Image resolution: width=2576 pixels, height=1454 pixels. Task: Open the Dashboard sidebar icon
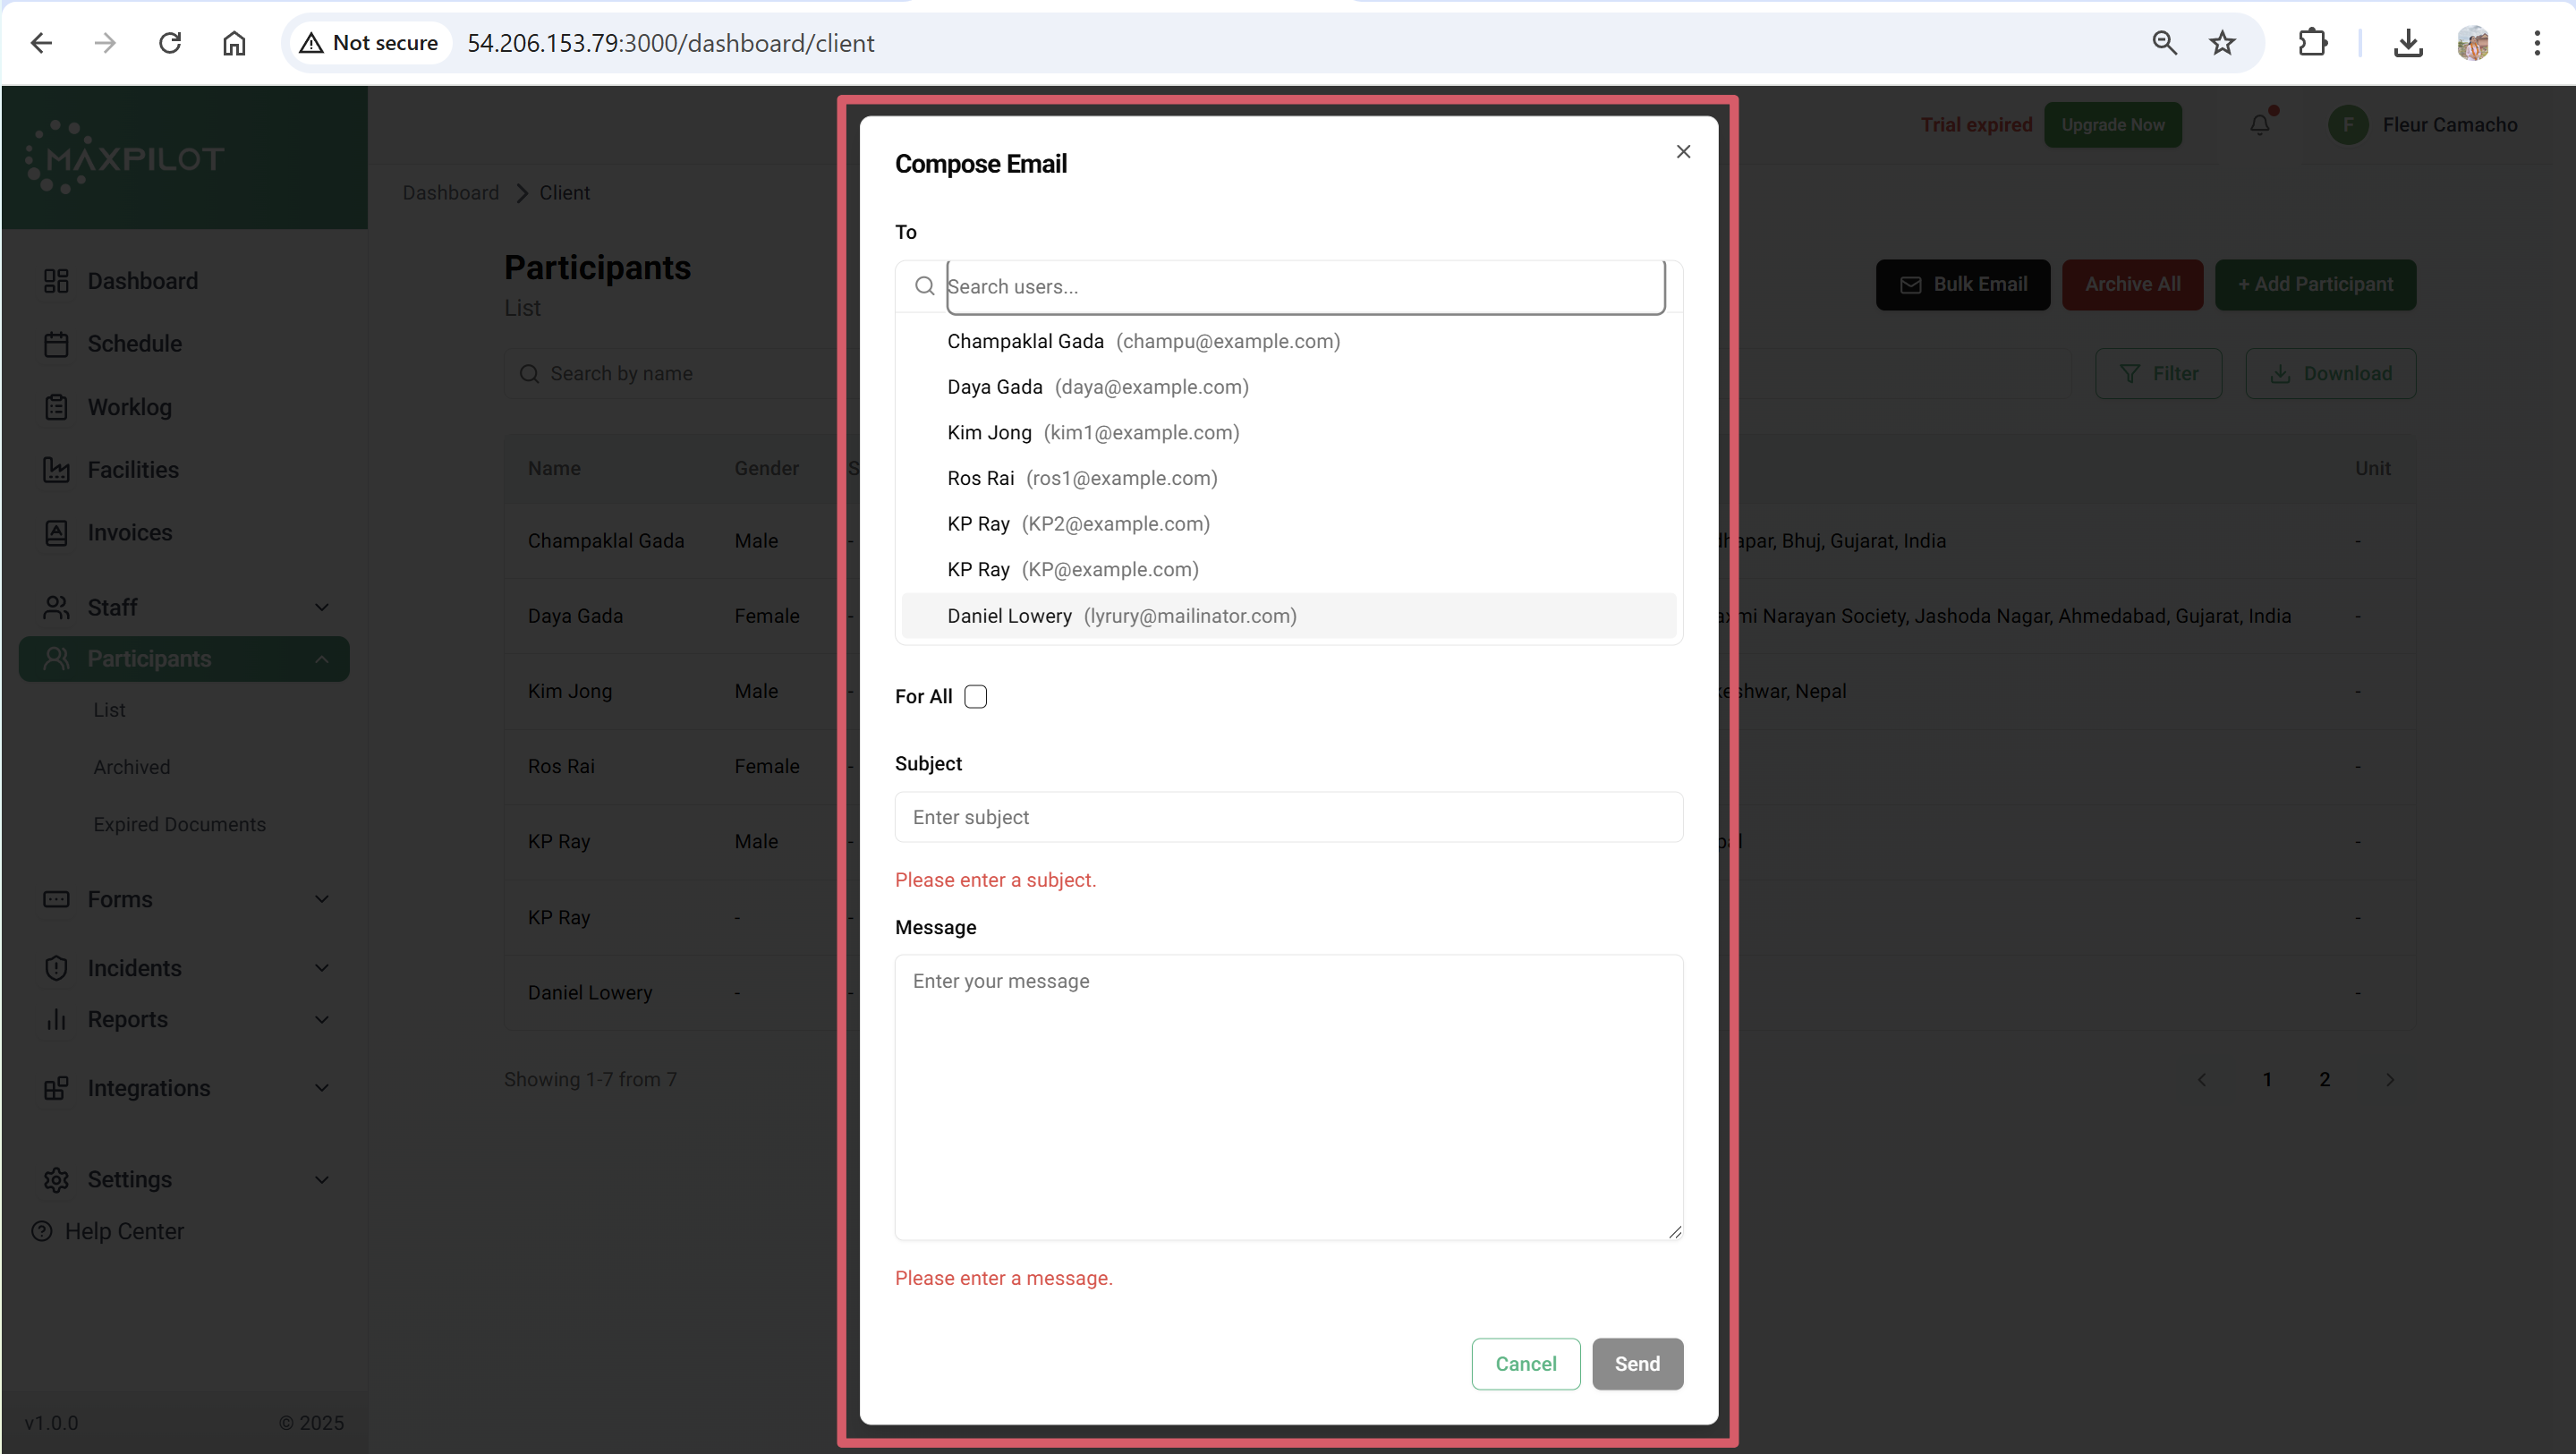click(x=56, y=281)
